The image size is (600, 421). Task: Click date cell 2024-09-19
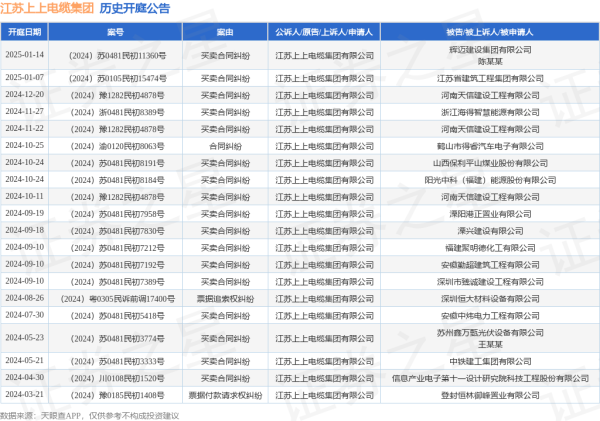(24, 213)
